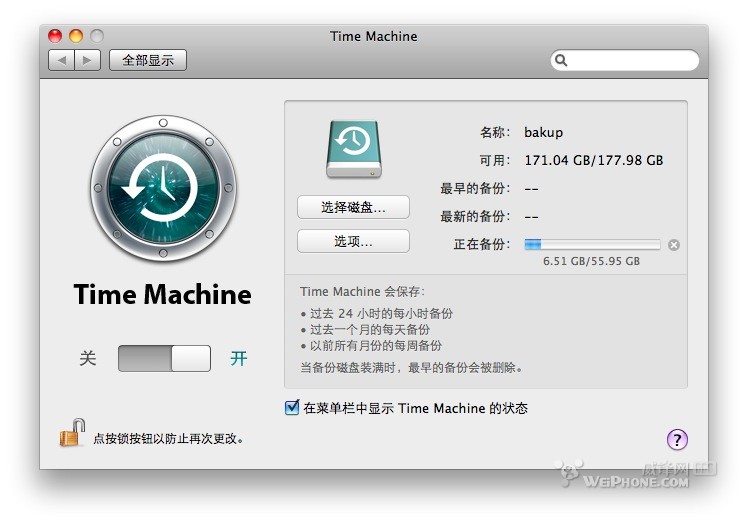This screenshot has width=748, height=524.
Task: Close the Time Machine window
Action: pyautogui.click(x=55, y=36)
